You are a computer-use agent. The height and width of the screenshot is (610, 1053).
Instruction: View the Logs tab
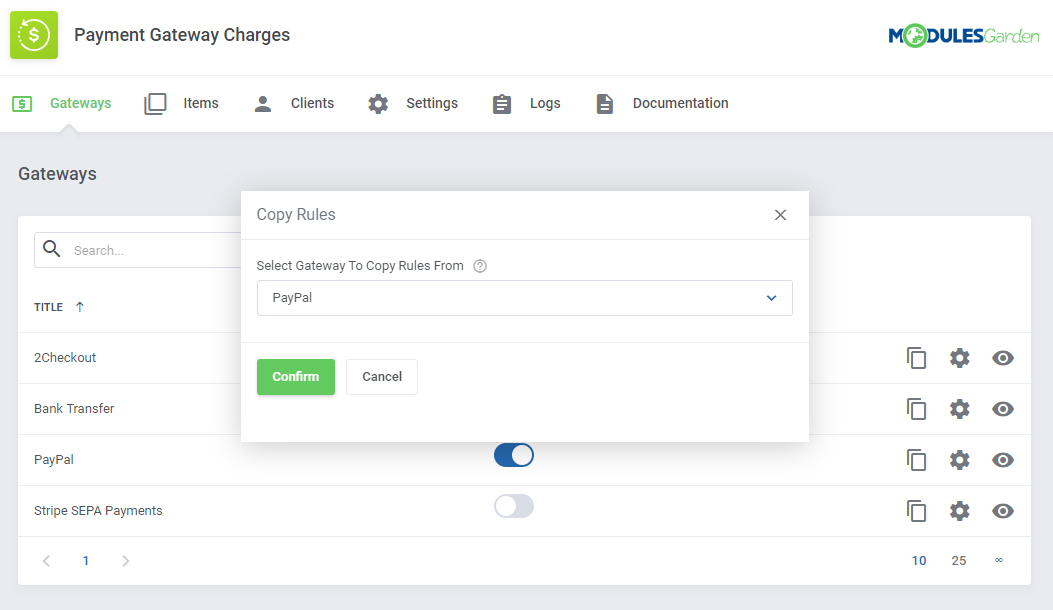coord(545,103)
